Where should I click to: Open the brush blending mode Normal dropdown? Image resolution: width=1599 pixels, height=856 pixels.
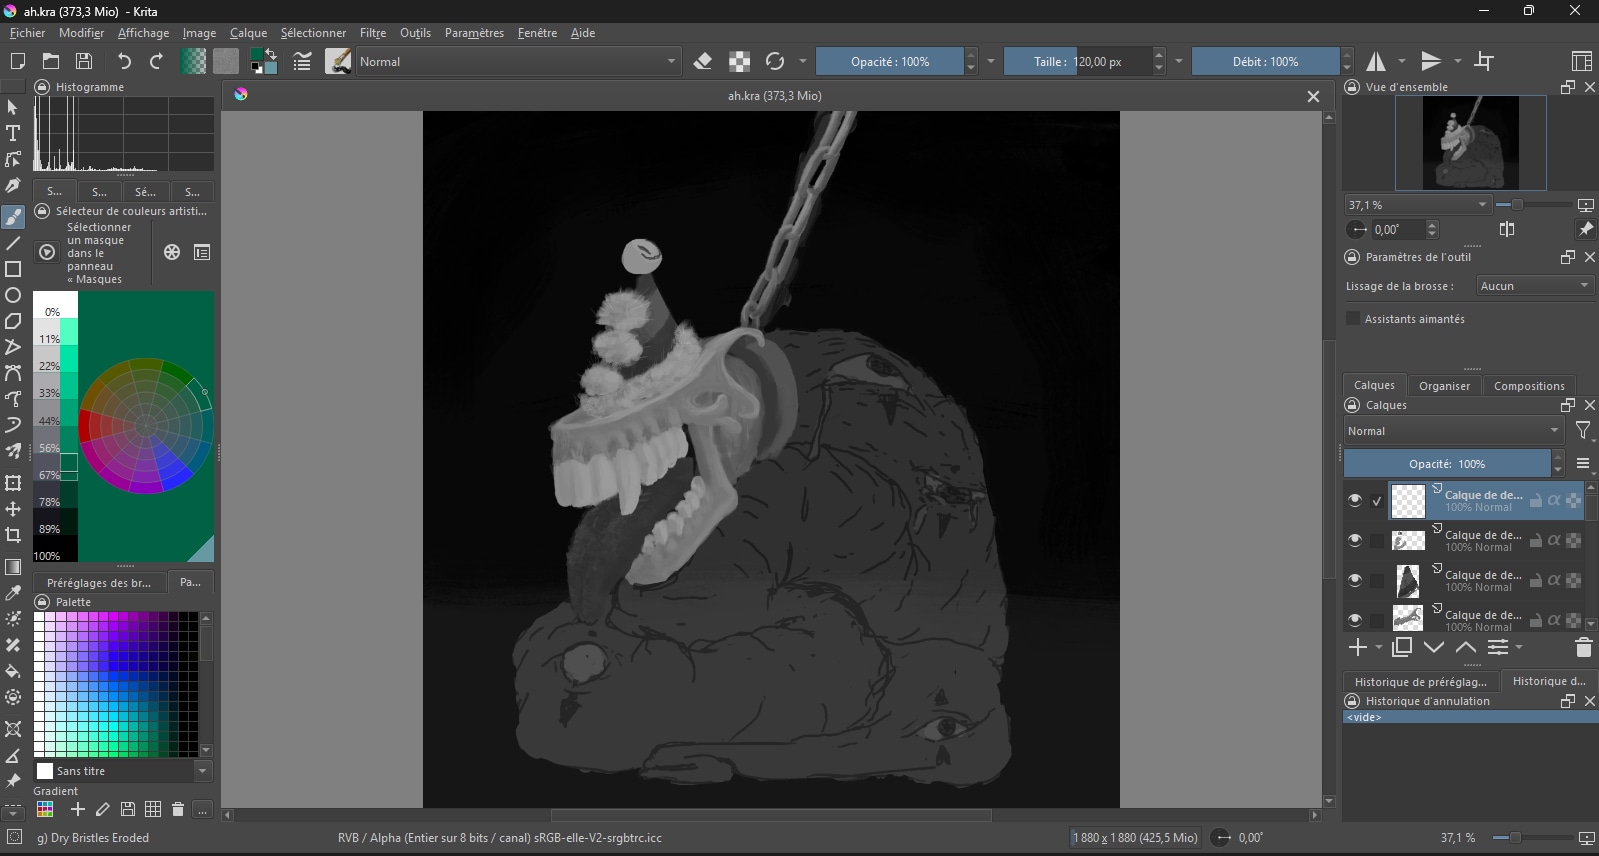pyautogui.click(x=517, y=62)
